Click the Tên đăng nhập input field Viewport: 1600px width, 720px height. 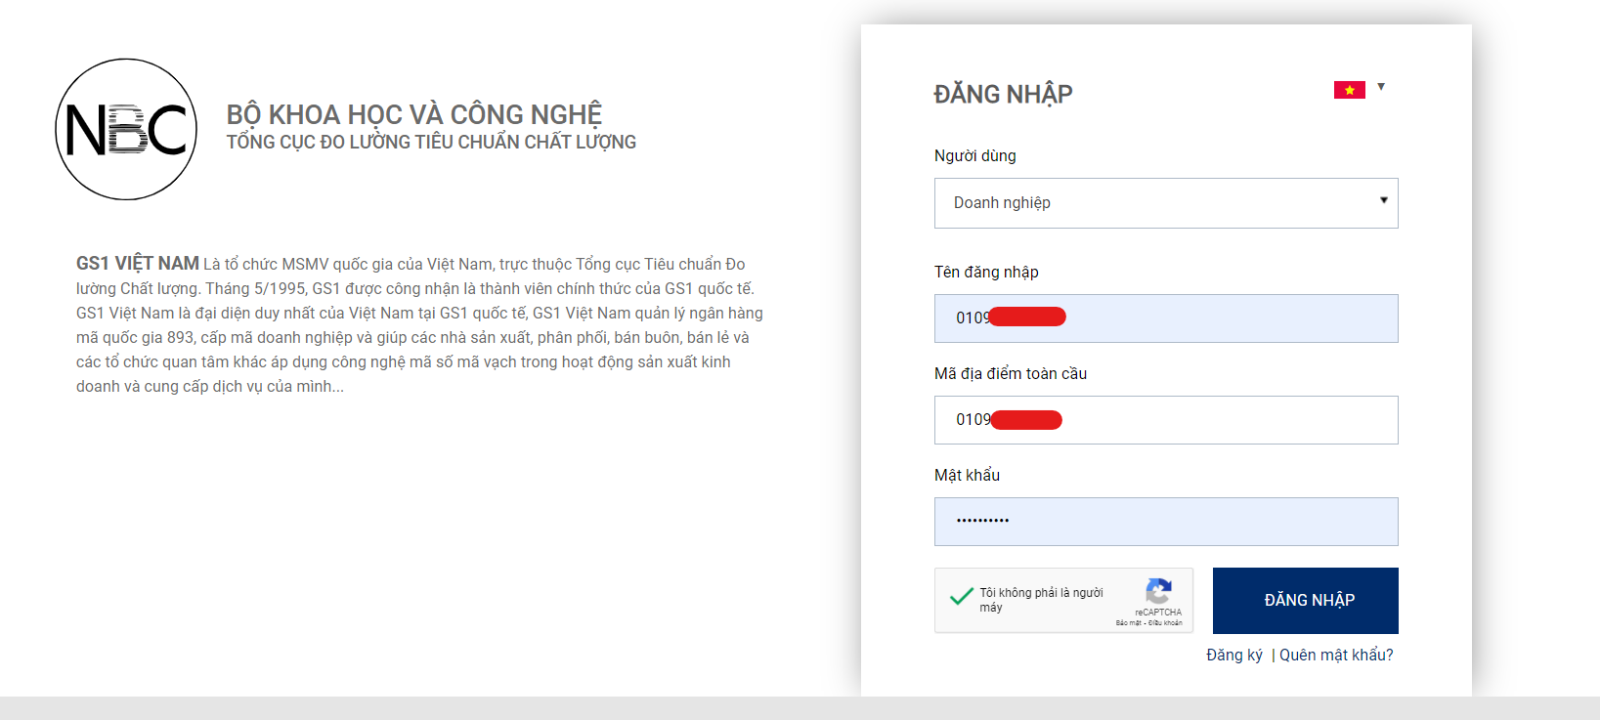pos(1166,318)
